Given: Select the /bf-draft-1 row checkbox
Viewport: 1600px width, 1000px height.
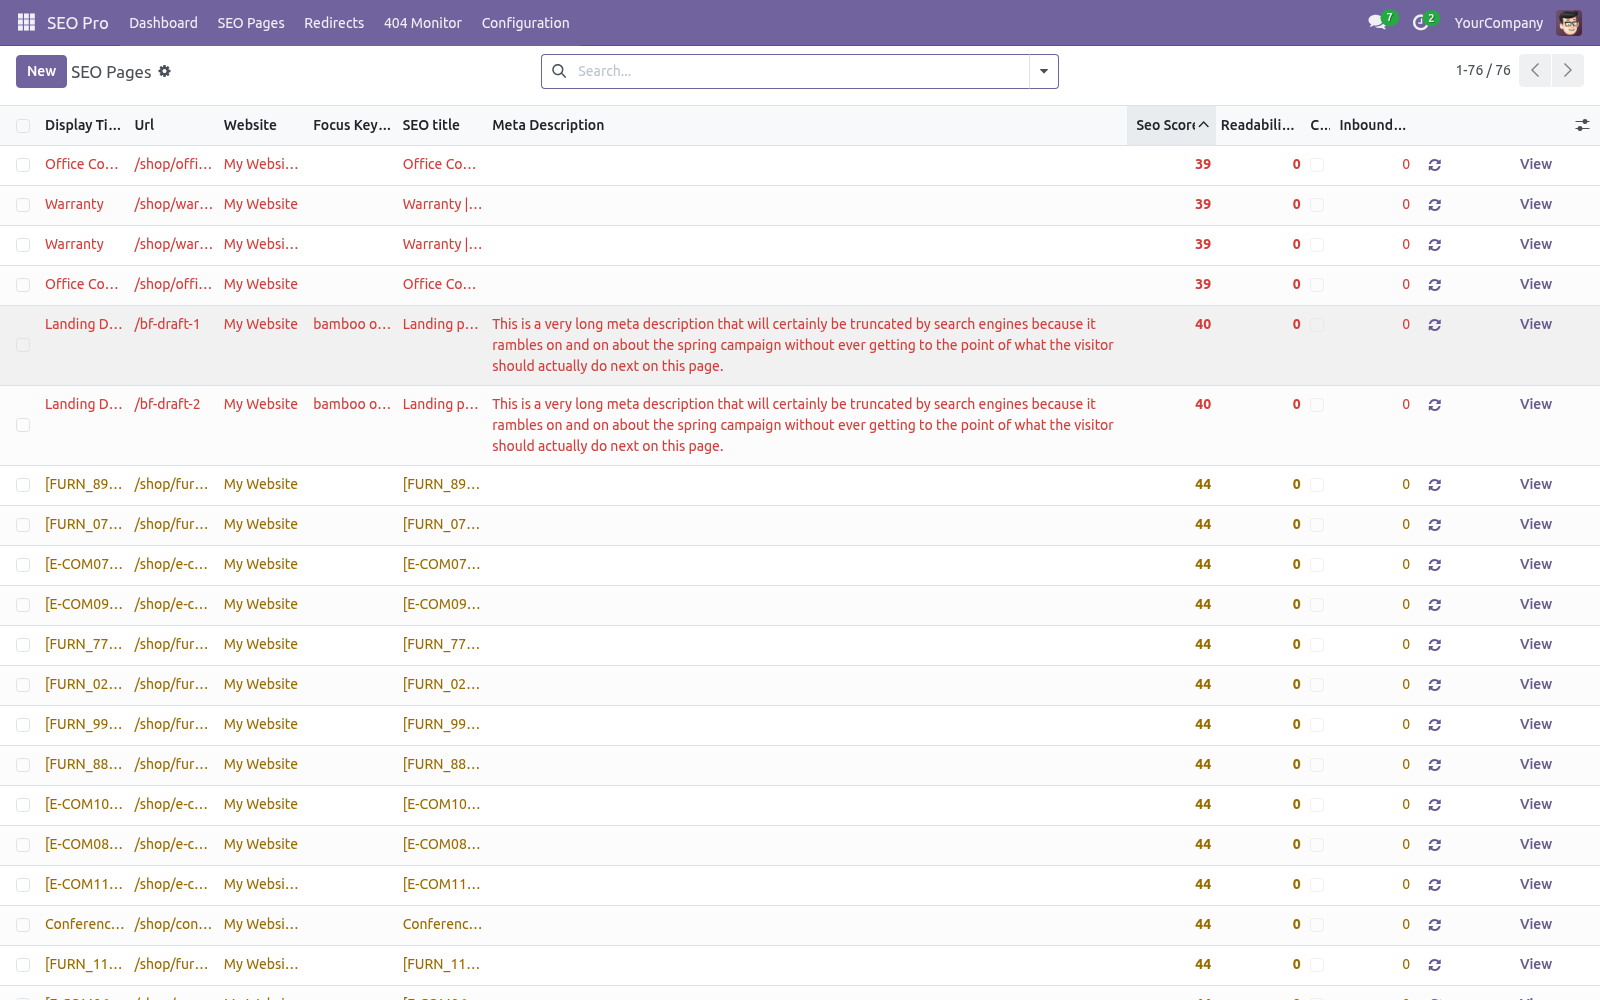Looking at the screenshot, I should pos(23,345).
